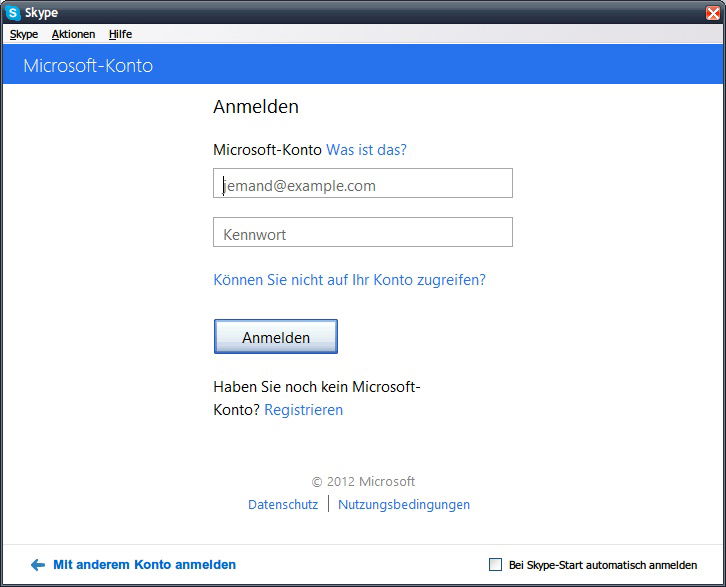Open the Aktionen menu
This screenshot has width=726, height=587.
point(73,34)
